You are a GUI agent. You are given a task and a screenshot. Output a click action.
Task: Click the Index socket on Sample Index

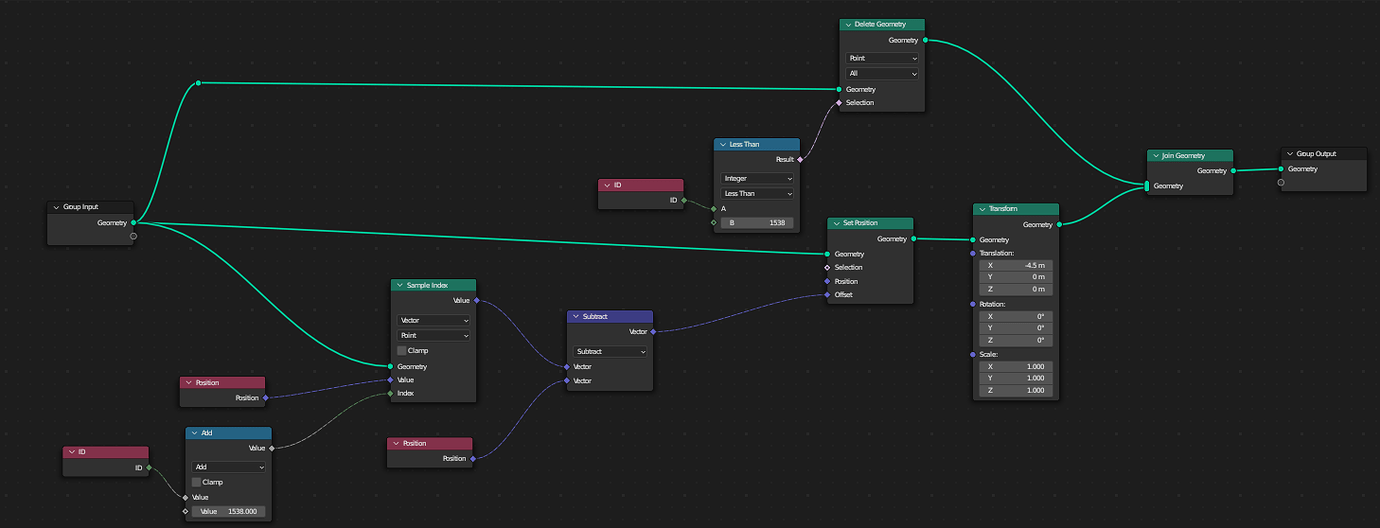click(x=391, y=393)
